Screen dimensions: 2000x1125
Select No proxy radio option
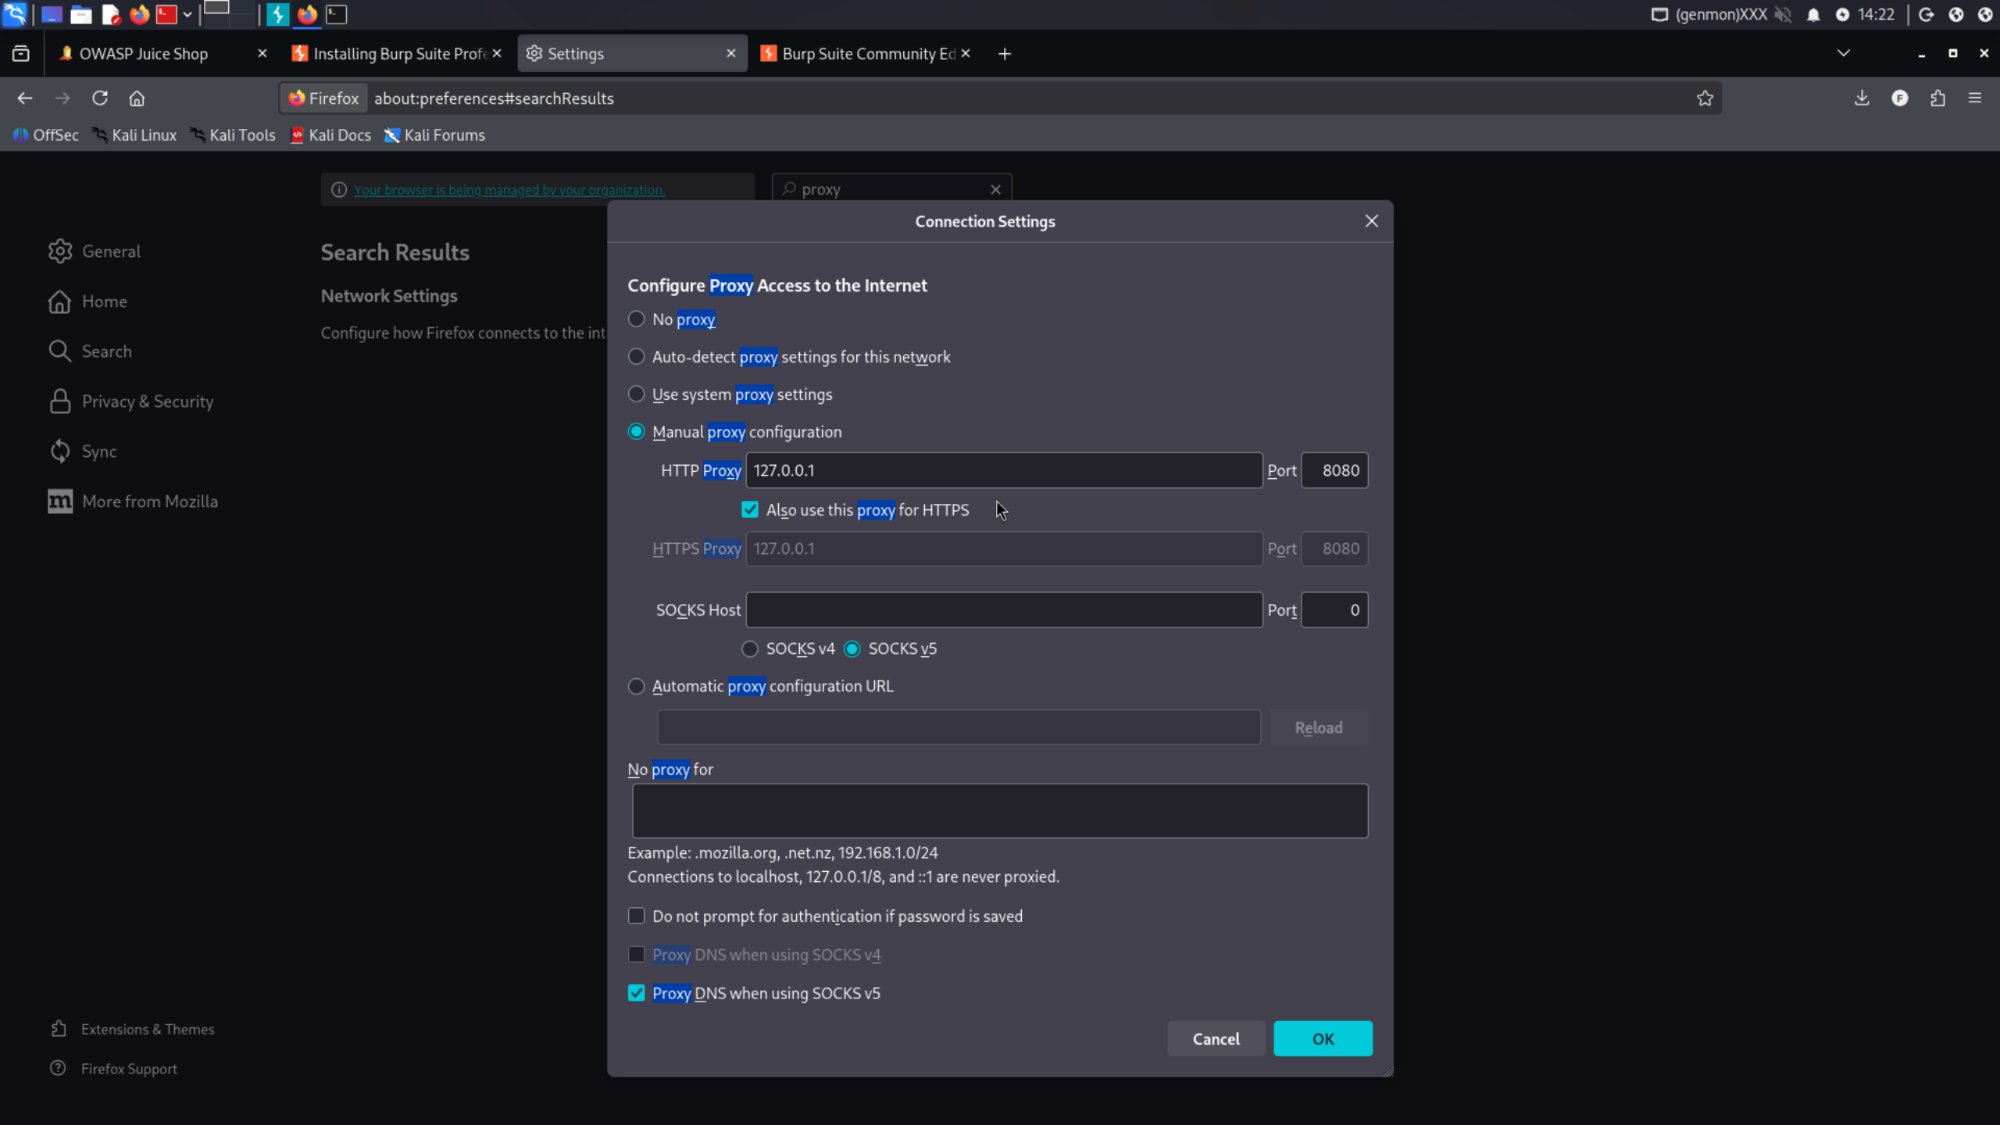[636, 319]
